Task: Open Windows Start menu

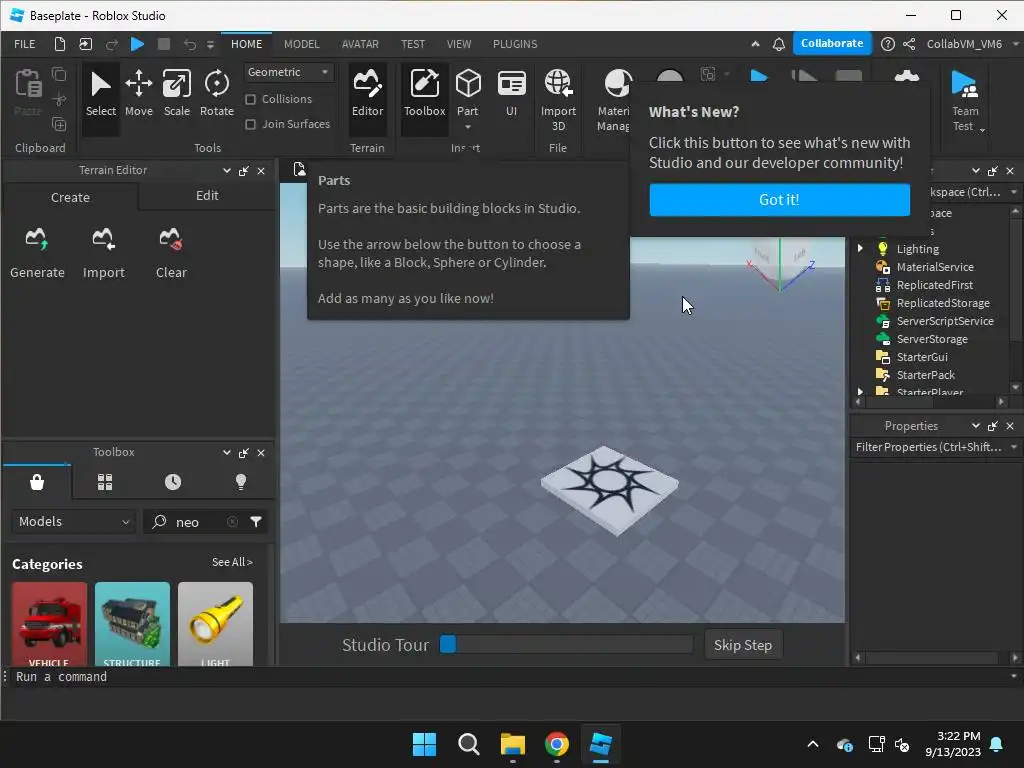Action: tap(424, 744)
